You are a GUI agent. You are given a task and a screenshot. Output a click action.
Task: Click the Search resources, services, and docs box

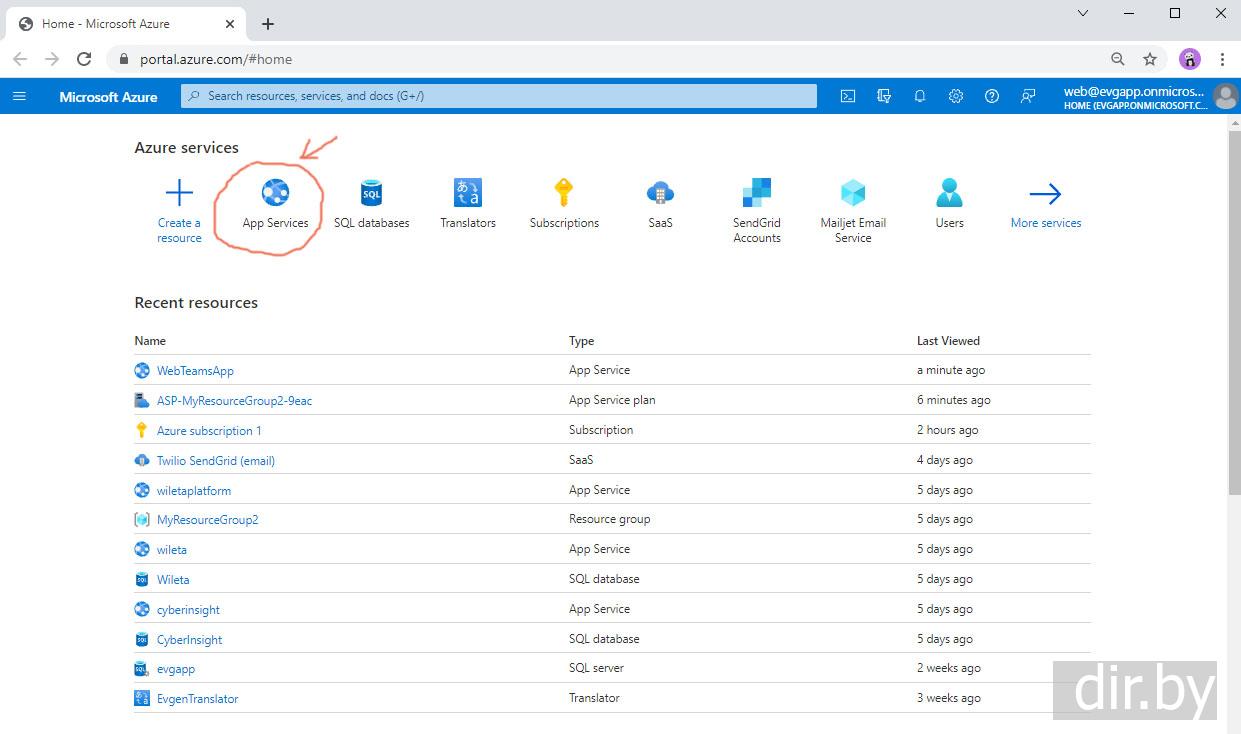point(499,96)
